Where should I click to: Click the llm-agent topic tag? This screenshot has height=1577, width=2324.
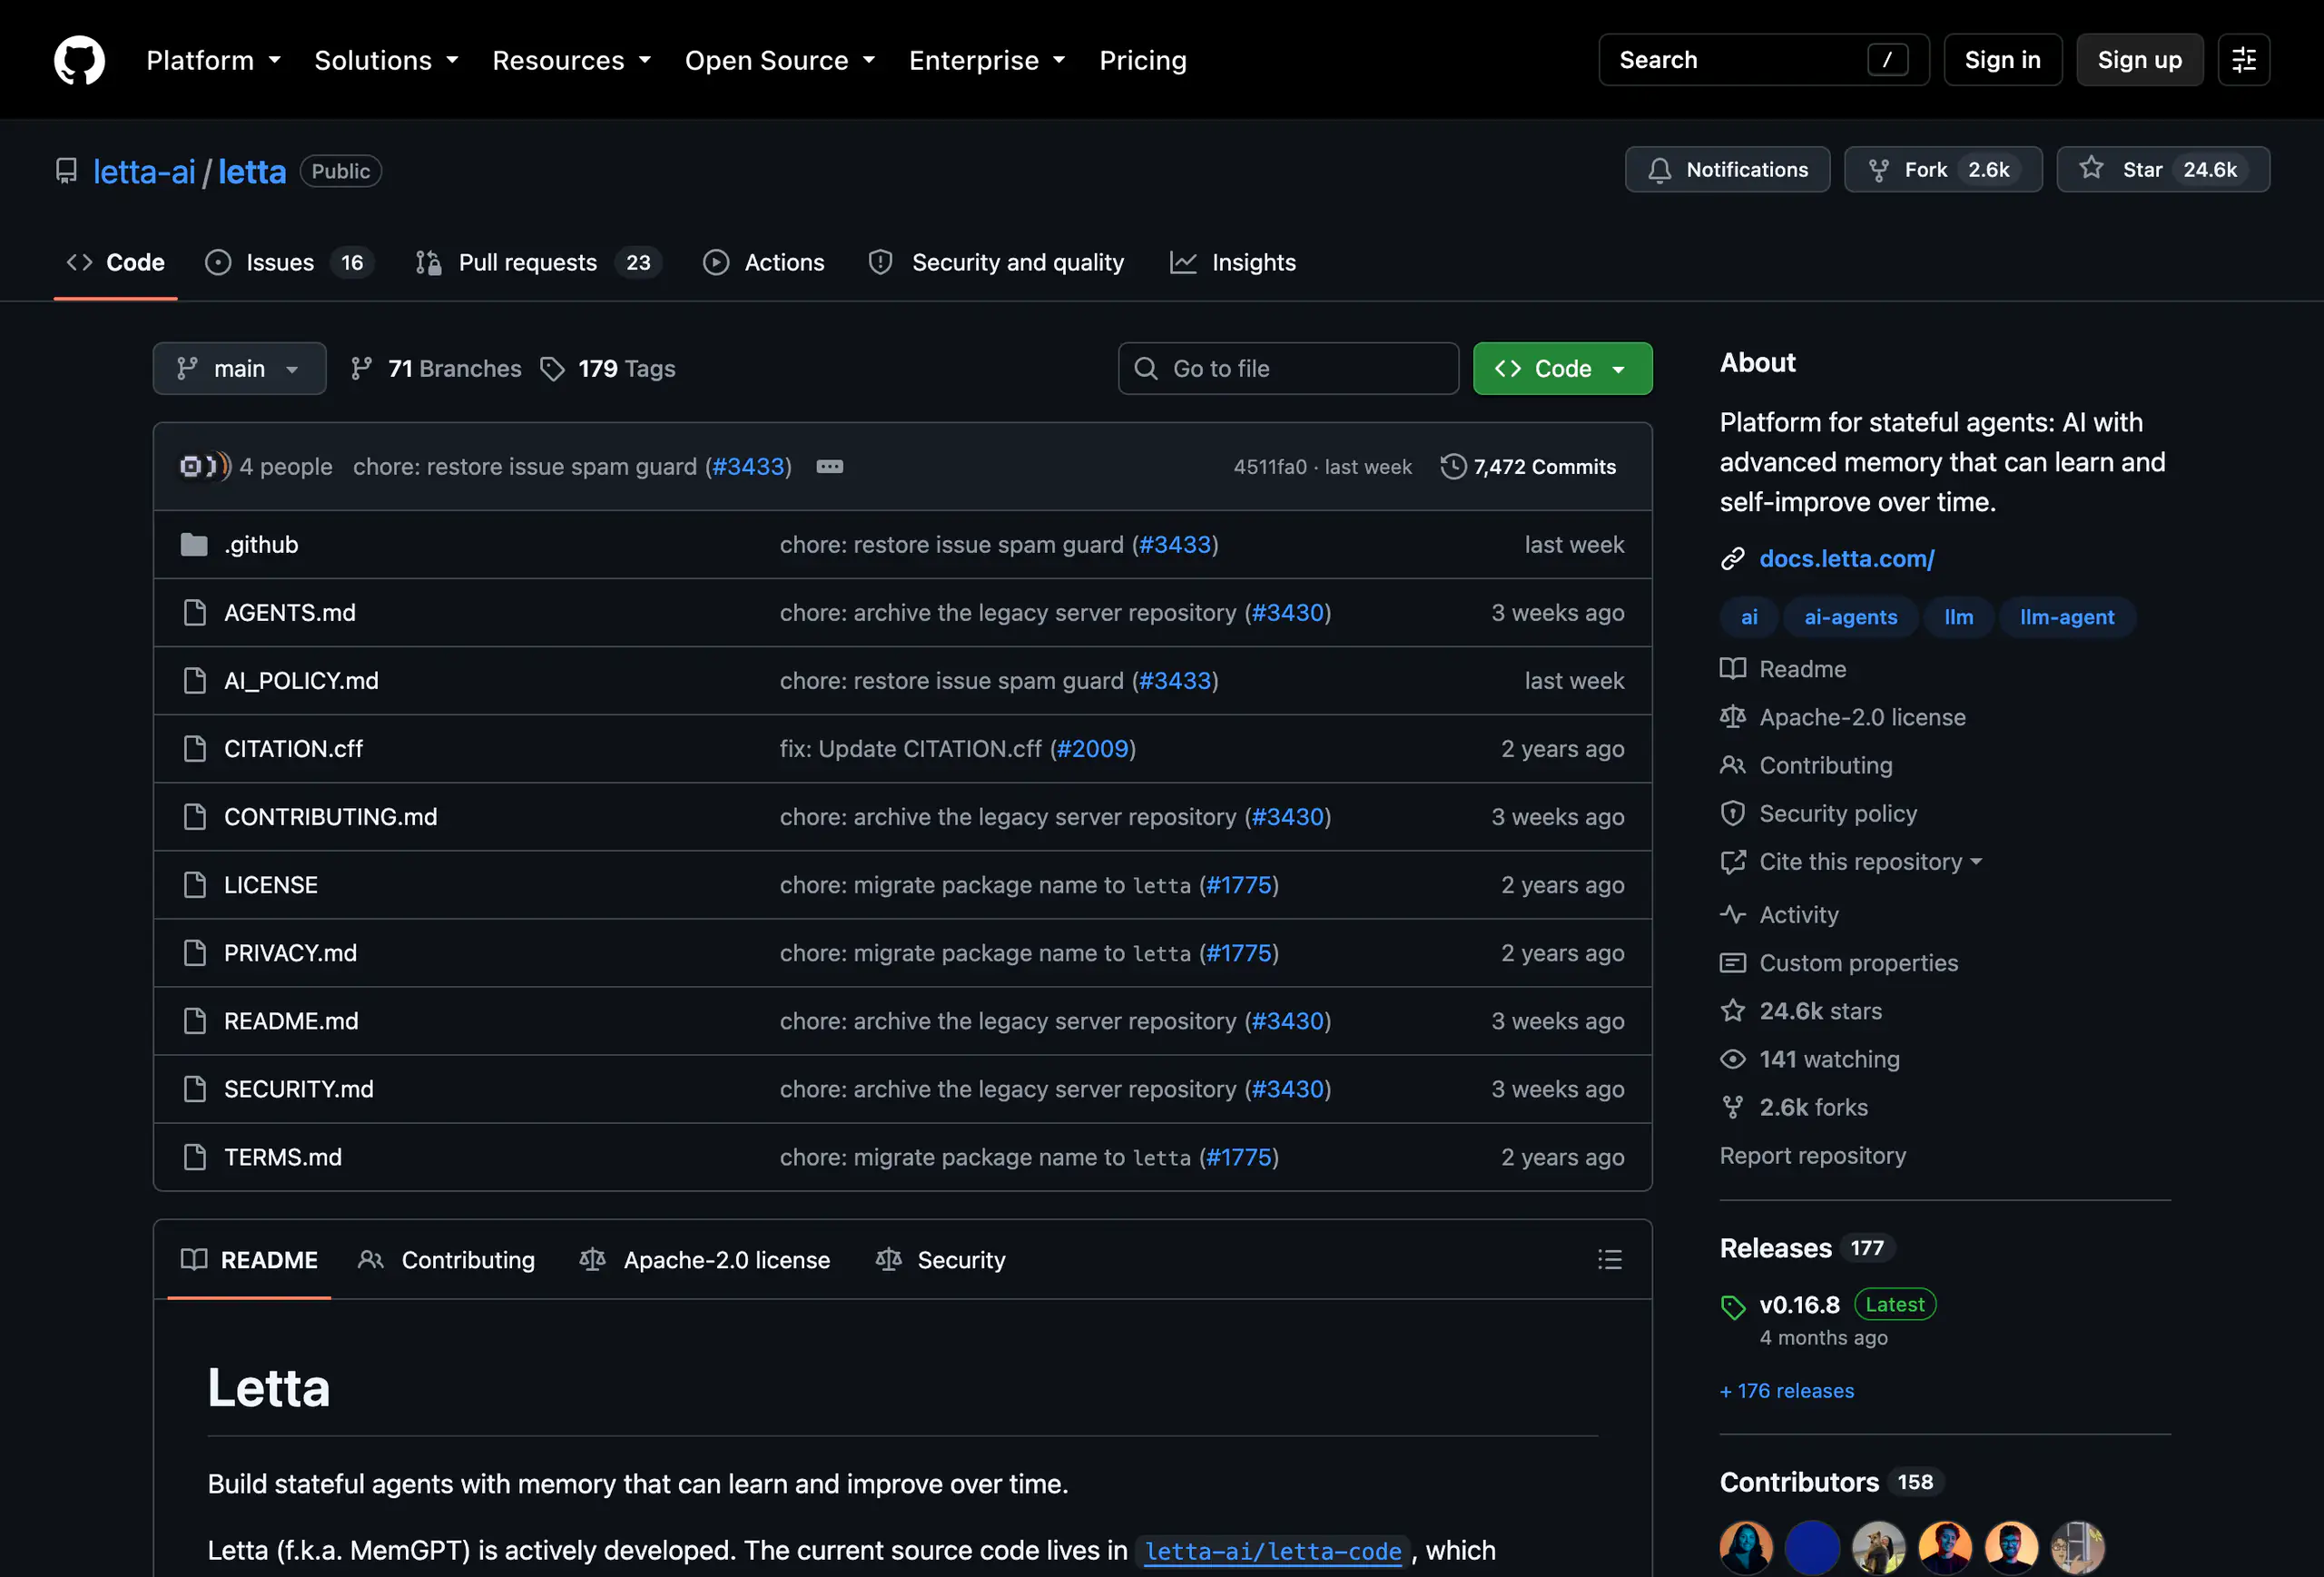[2066, 618]
